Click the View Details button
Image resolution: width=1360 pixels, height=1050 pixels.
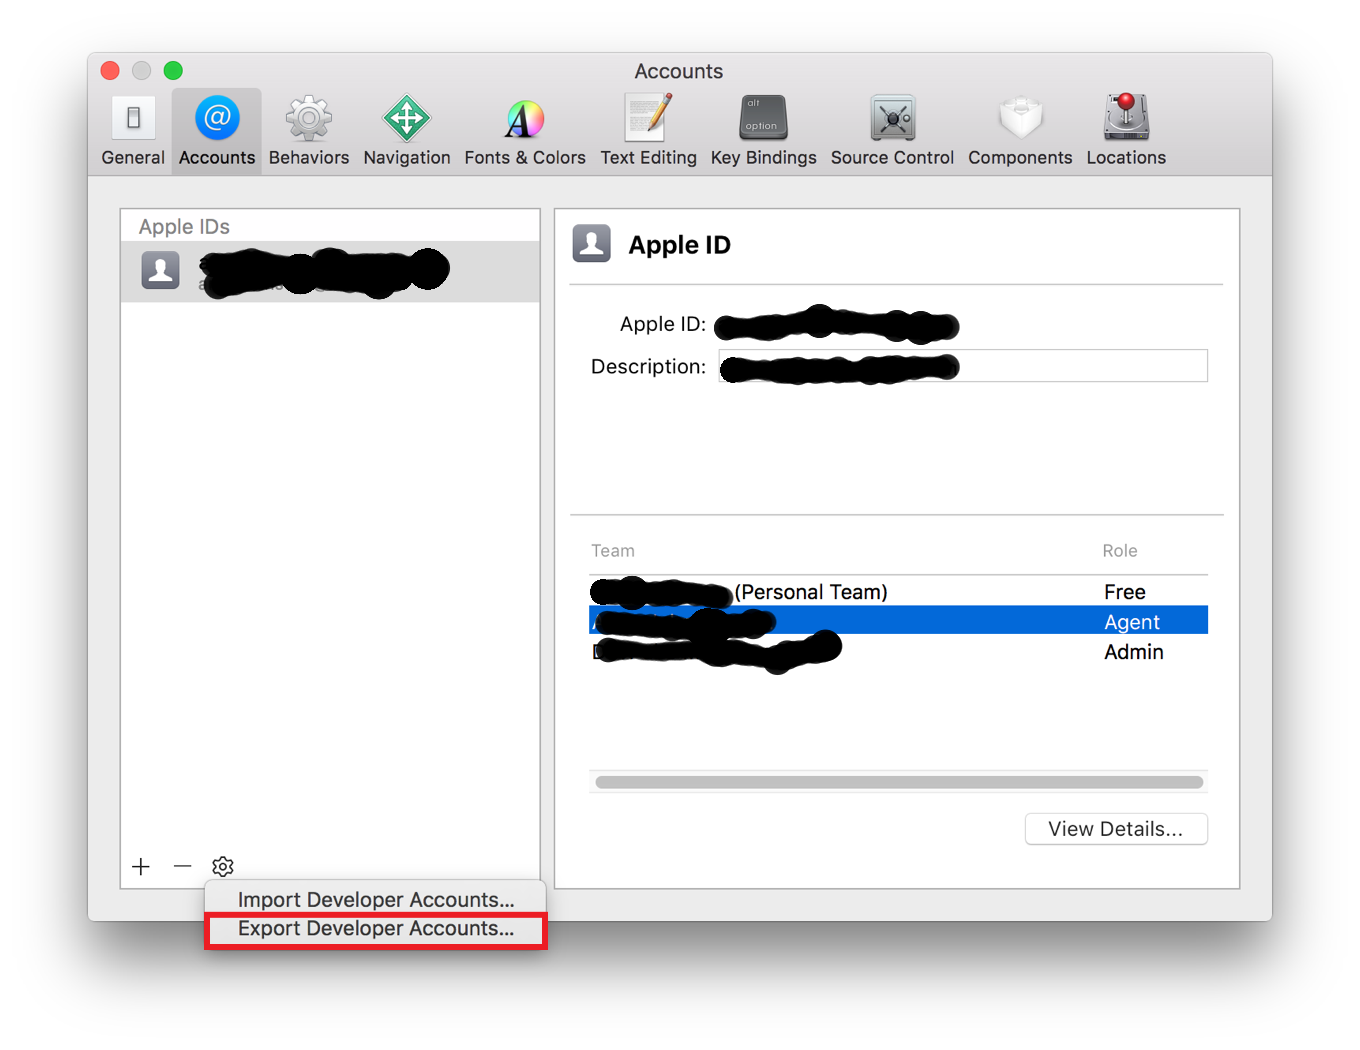(1116, 829)
